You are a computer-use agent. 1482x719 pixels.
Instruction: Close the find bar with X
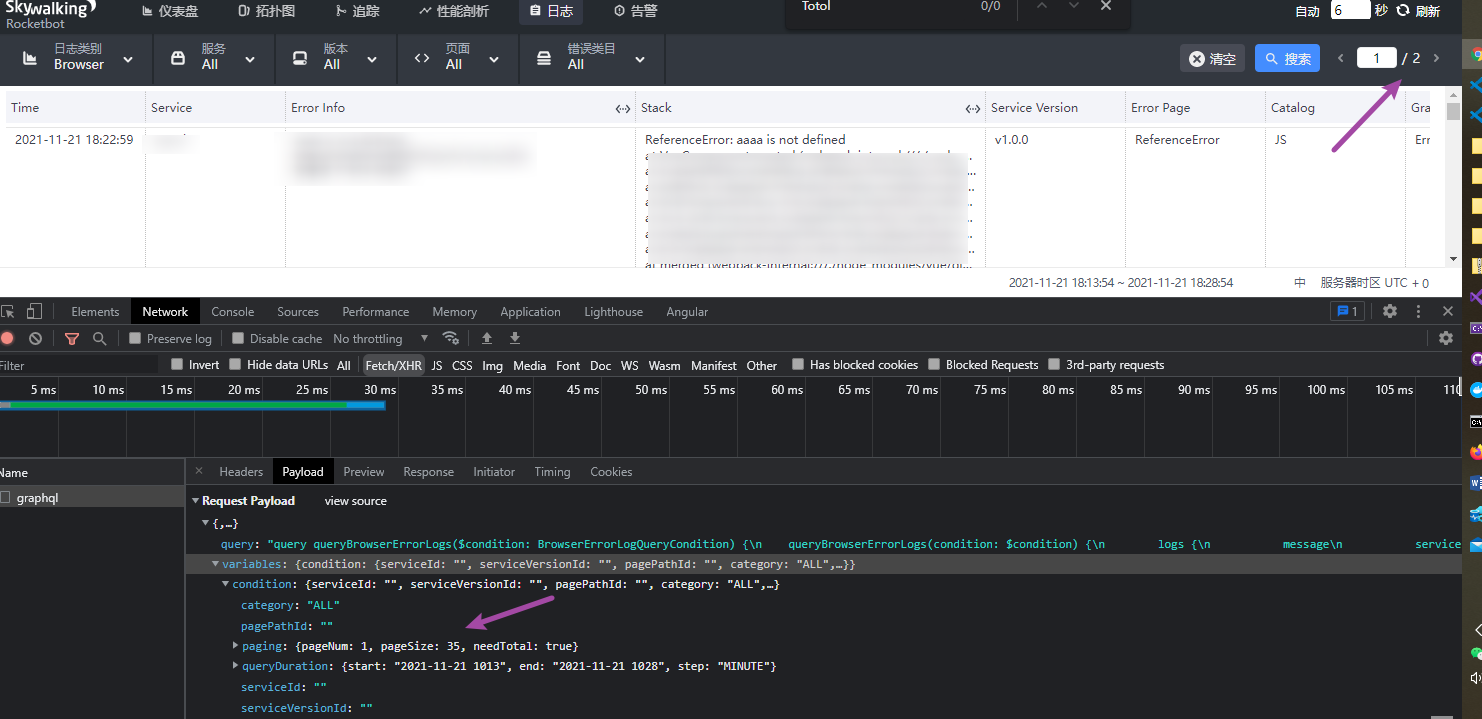1106,6
